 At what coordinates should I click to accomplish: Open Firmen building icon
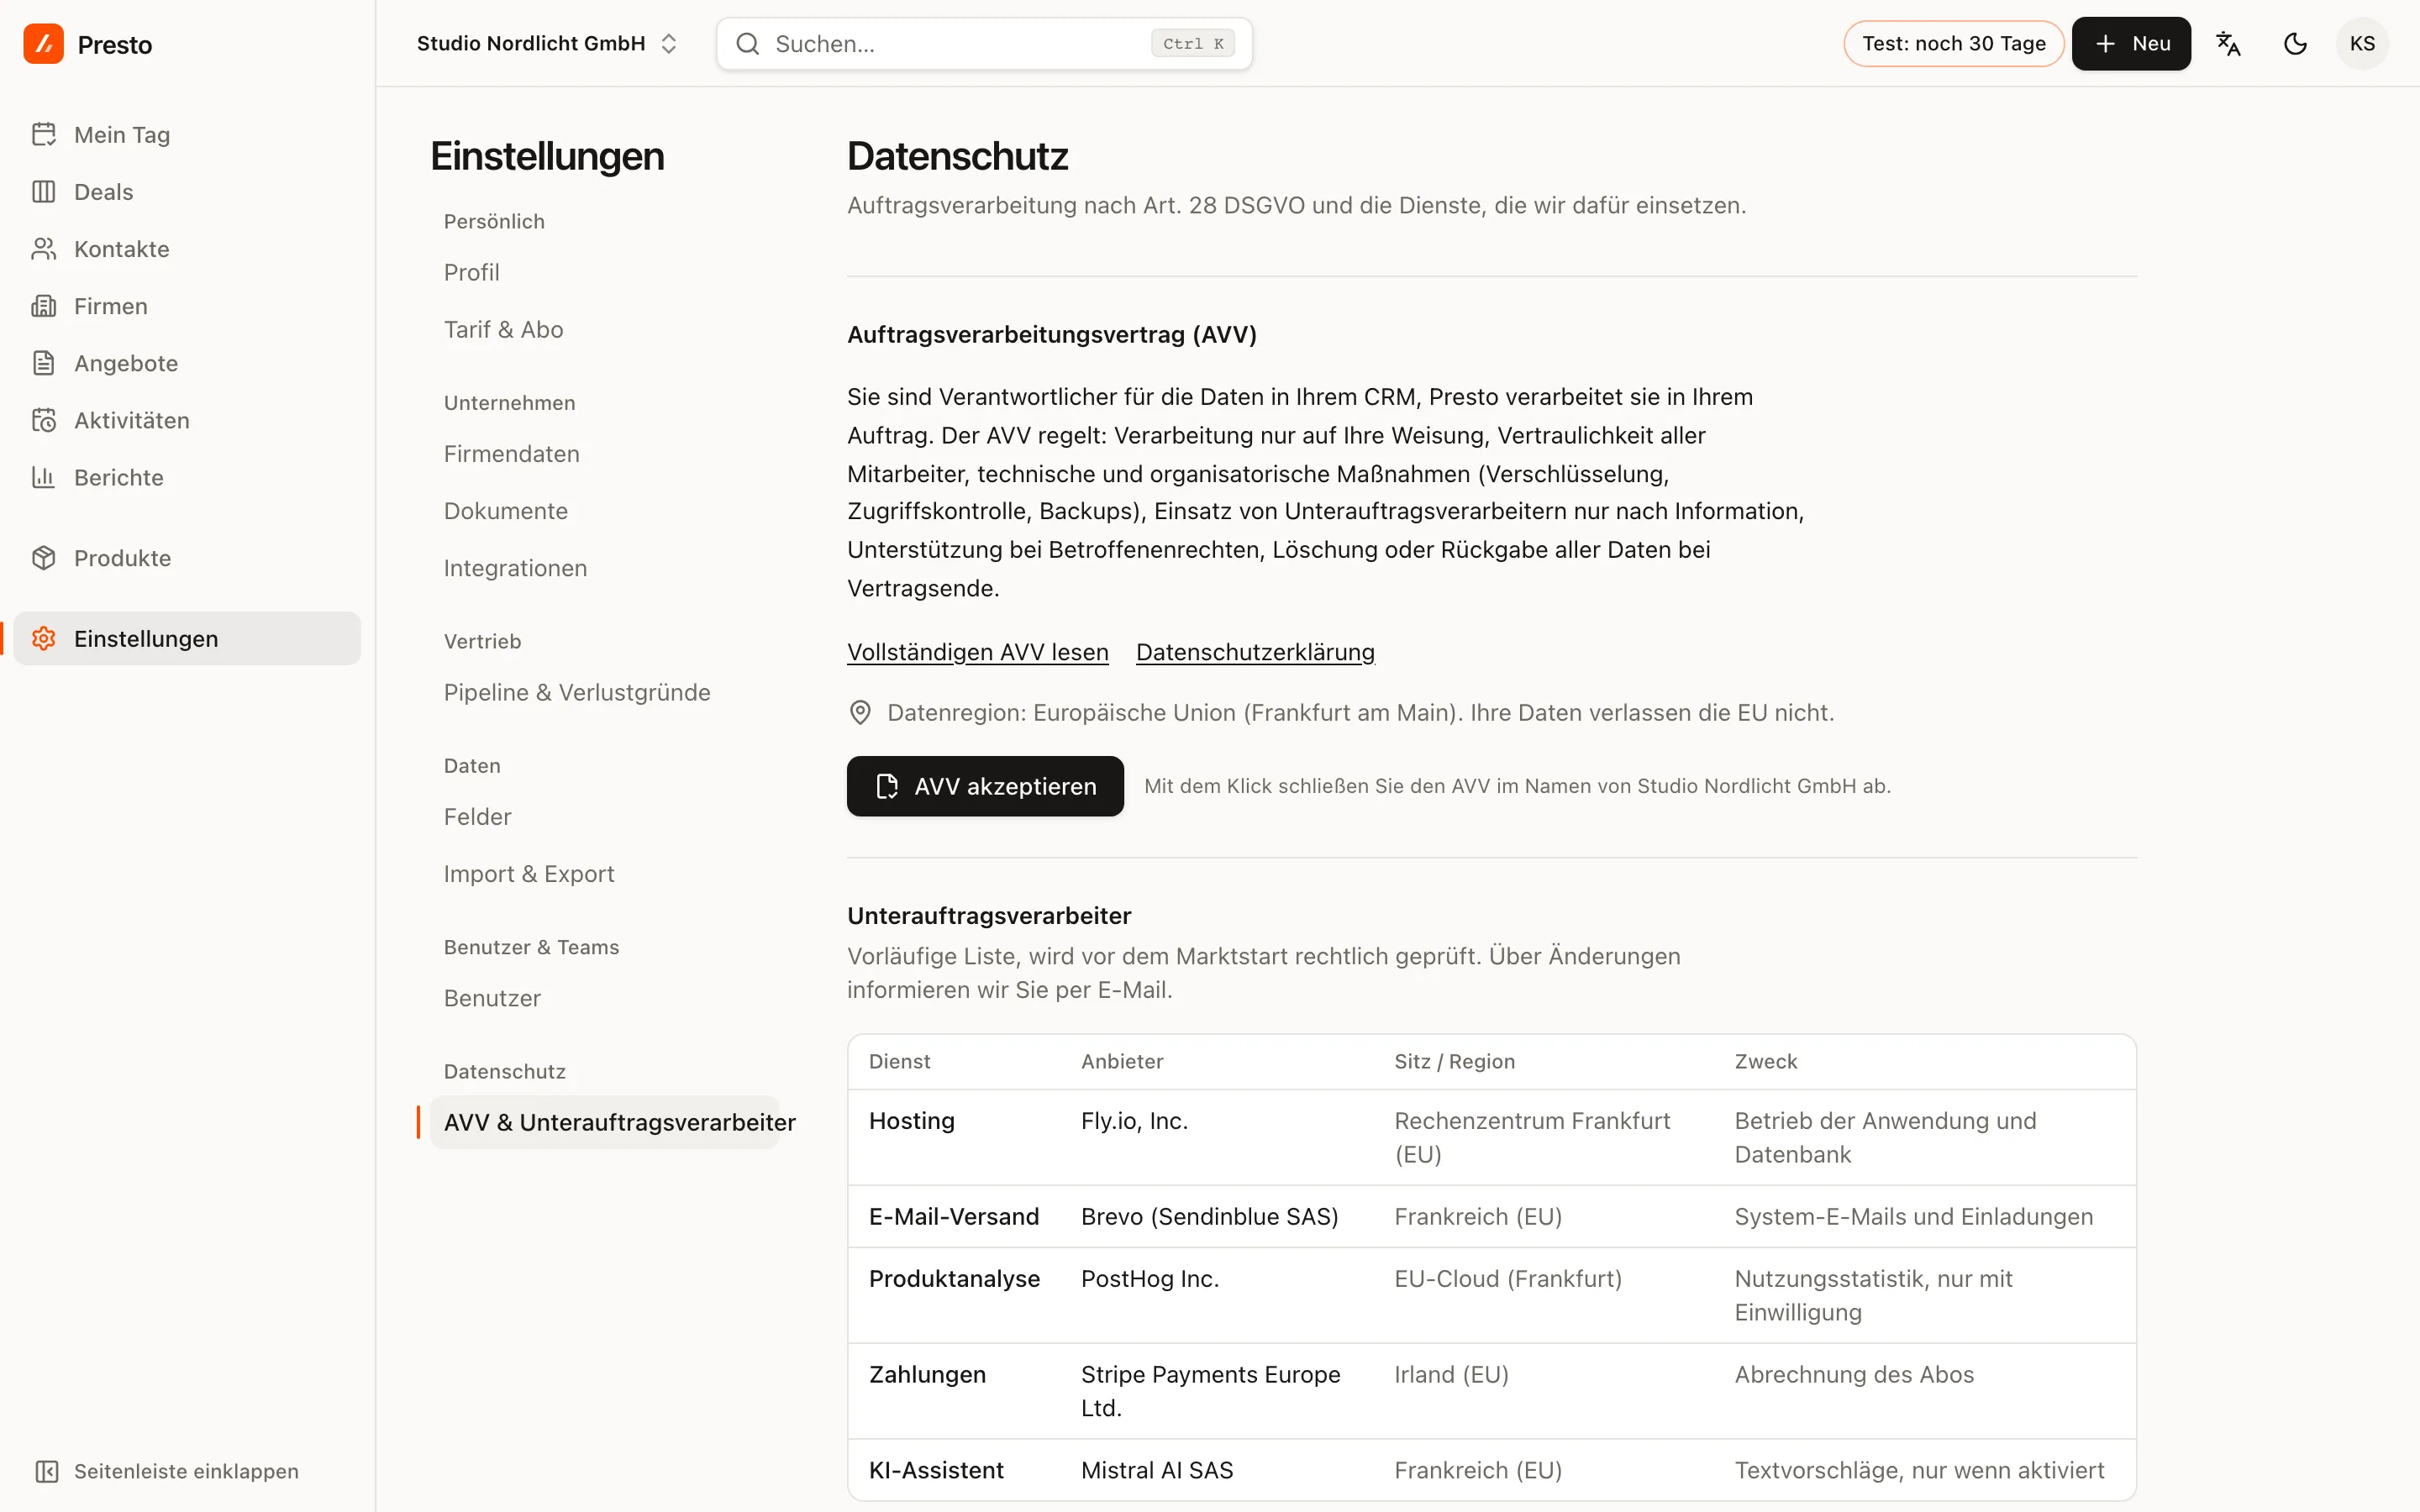pos(43,305)
